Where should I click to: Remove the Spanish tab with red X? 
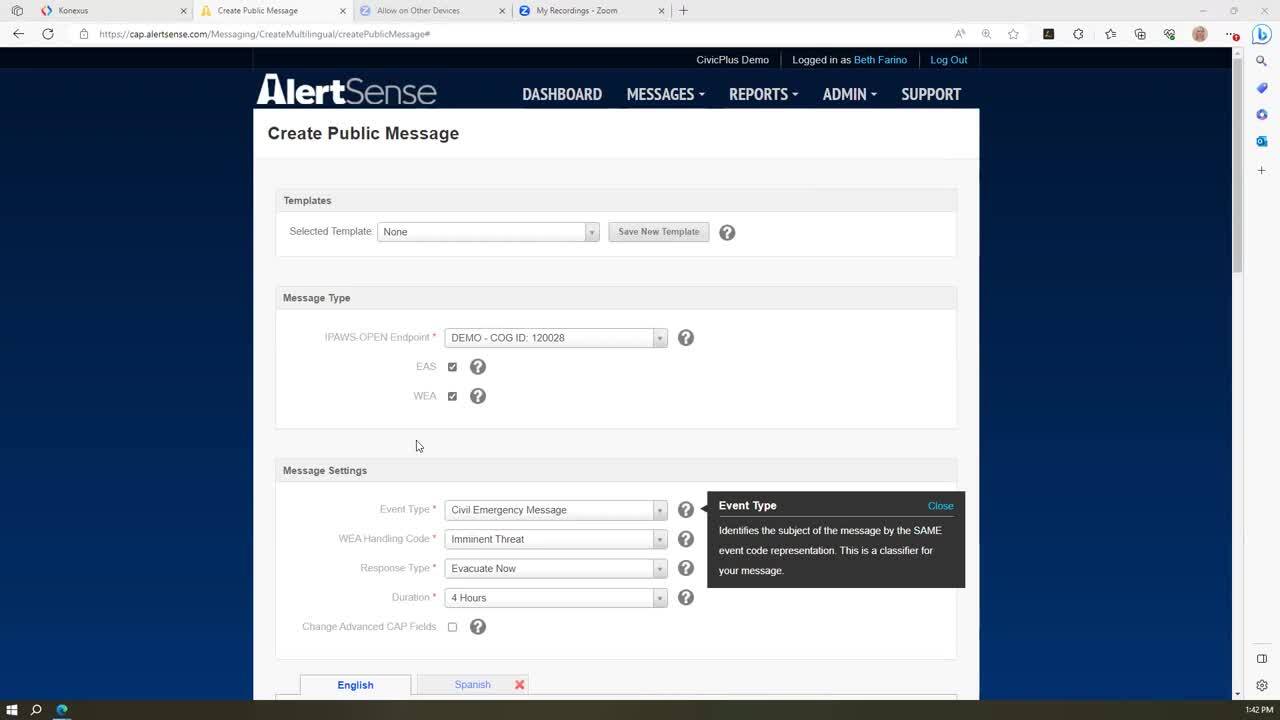[519, 685]
